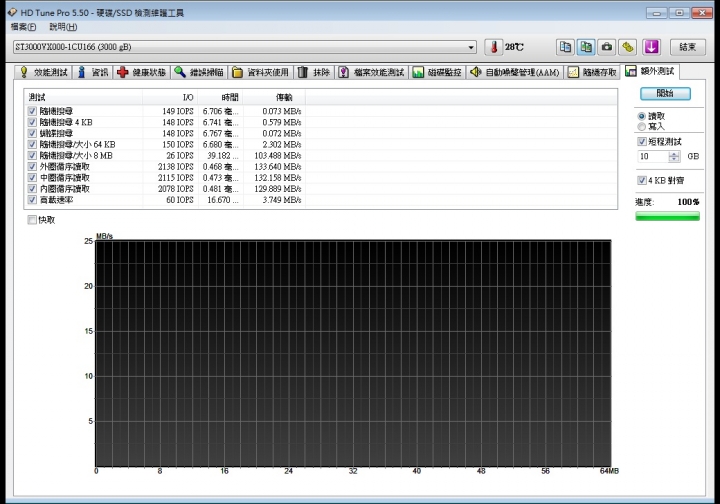Open the 說明(H) menu
The image size is (720, 504).
pyautogui.click(x=63, y=27)
